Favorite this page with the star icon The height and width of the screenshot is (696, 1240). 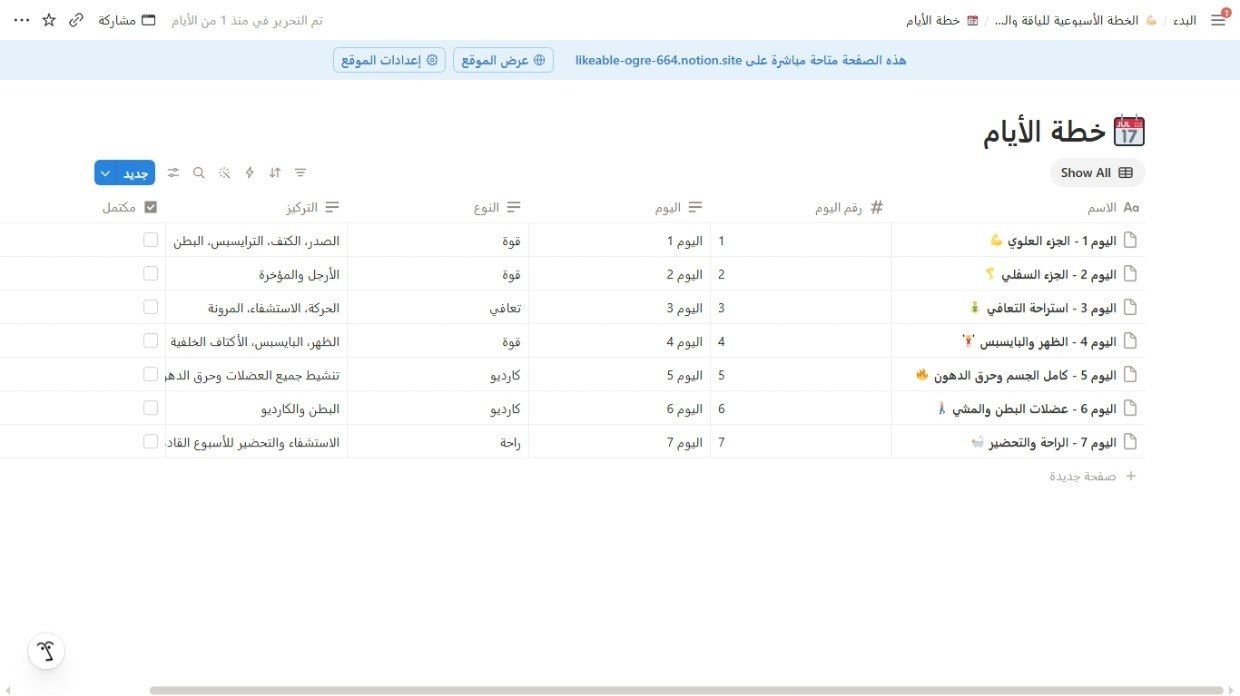(x=49, y=20)
